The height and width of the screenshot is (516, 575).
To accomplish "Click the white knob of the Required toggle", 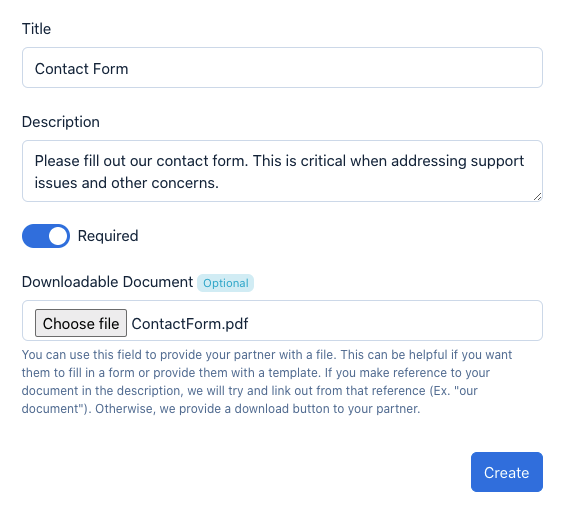I will point(58,236).
